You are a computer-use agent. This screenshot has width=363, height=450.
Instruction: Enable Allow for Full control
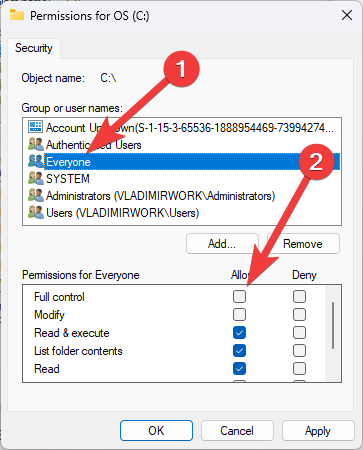[239, 296]
